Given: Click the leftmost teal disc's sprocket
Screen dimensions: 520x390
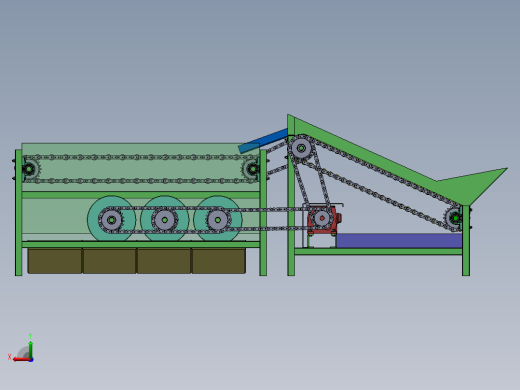Looking at the screenshot, I should (111, 220).
